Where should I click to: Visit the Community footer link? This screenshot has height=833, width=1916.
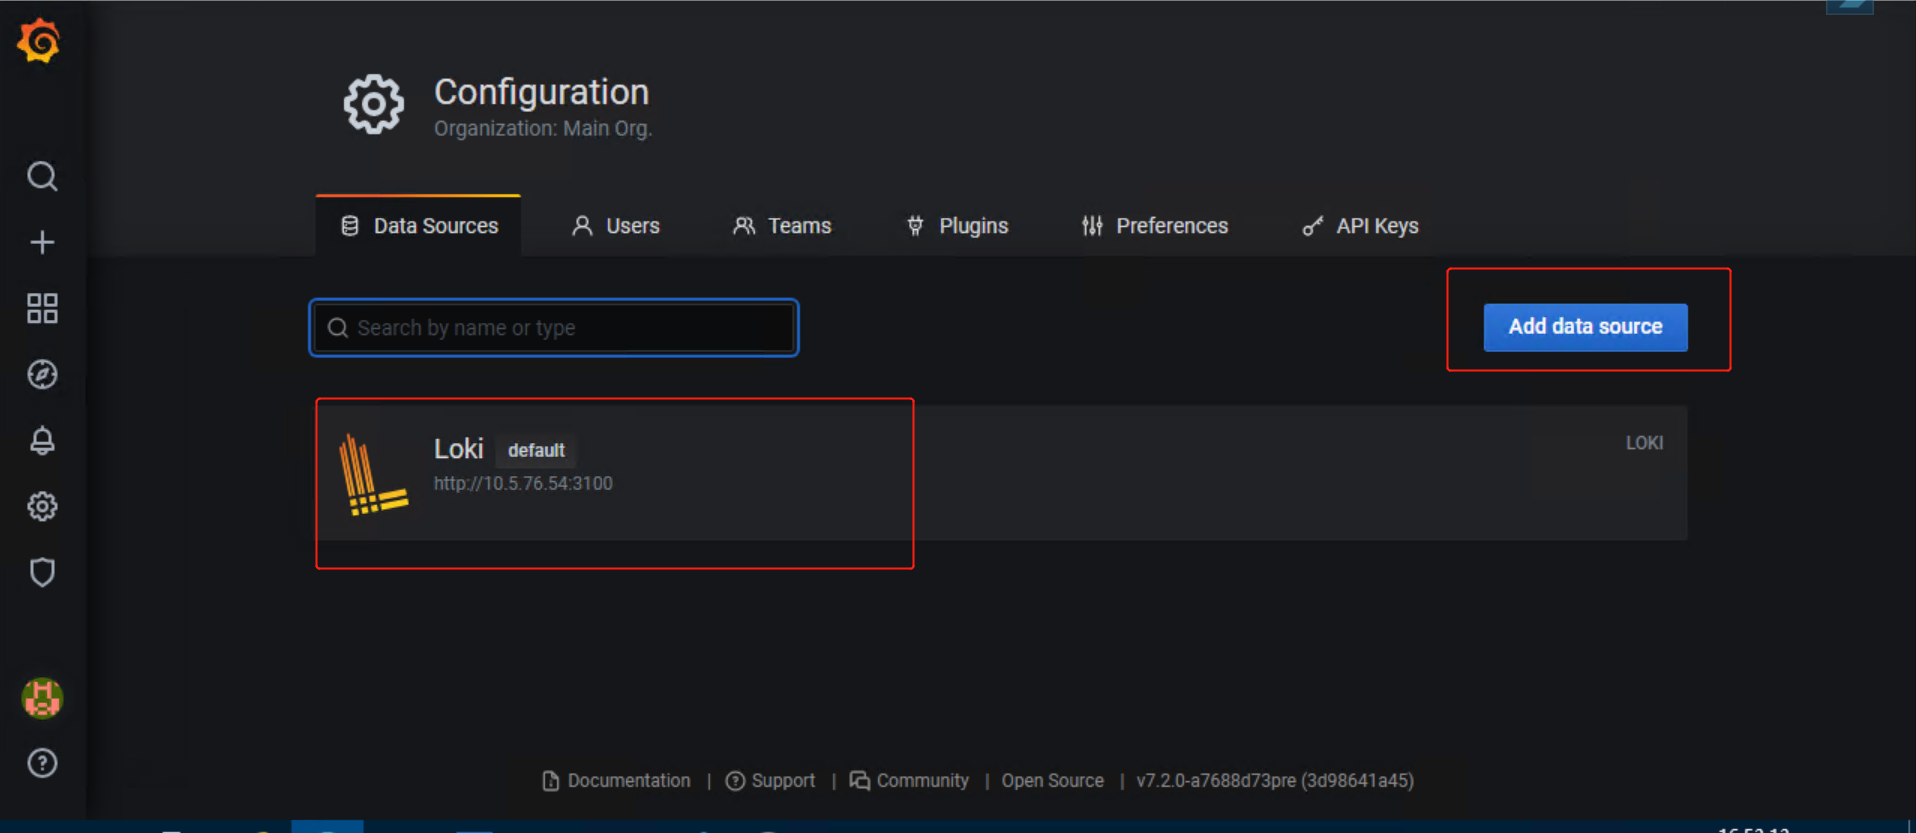point(910,781)
